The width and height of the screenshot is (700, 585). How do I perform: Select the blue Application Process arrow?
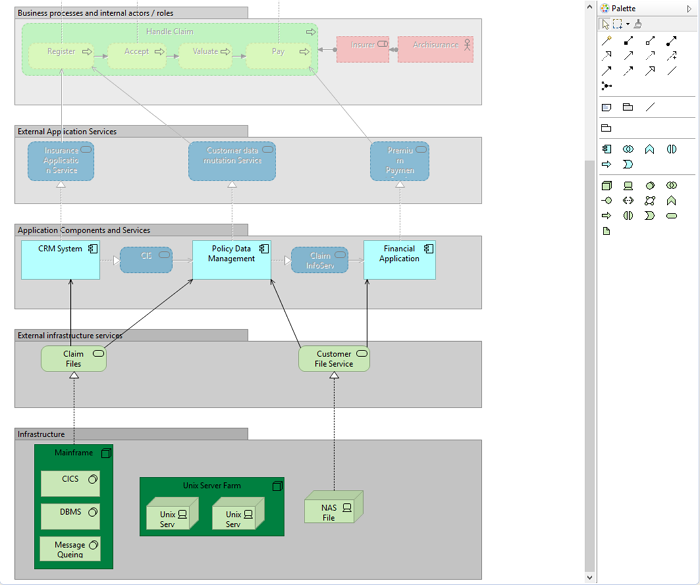pos(606,164)
